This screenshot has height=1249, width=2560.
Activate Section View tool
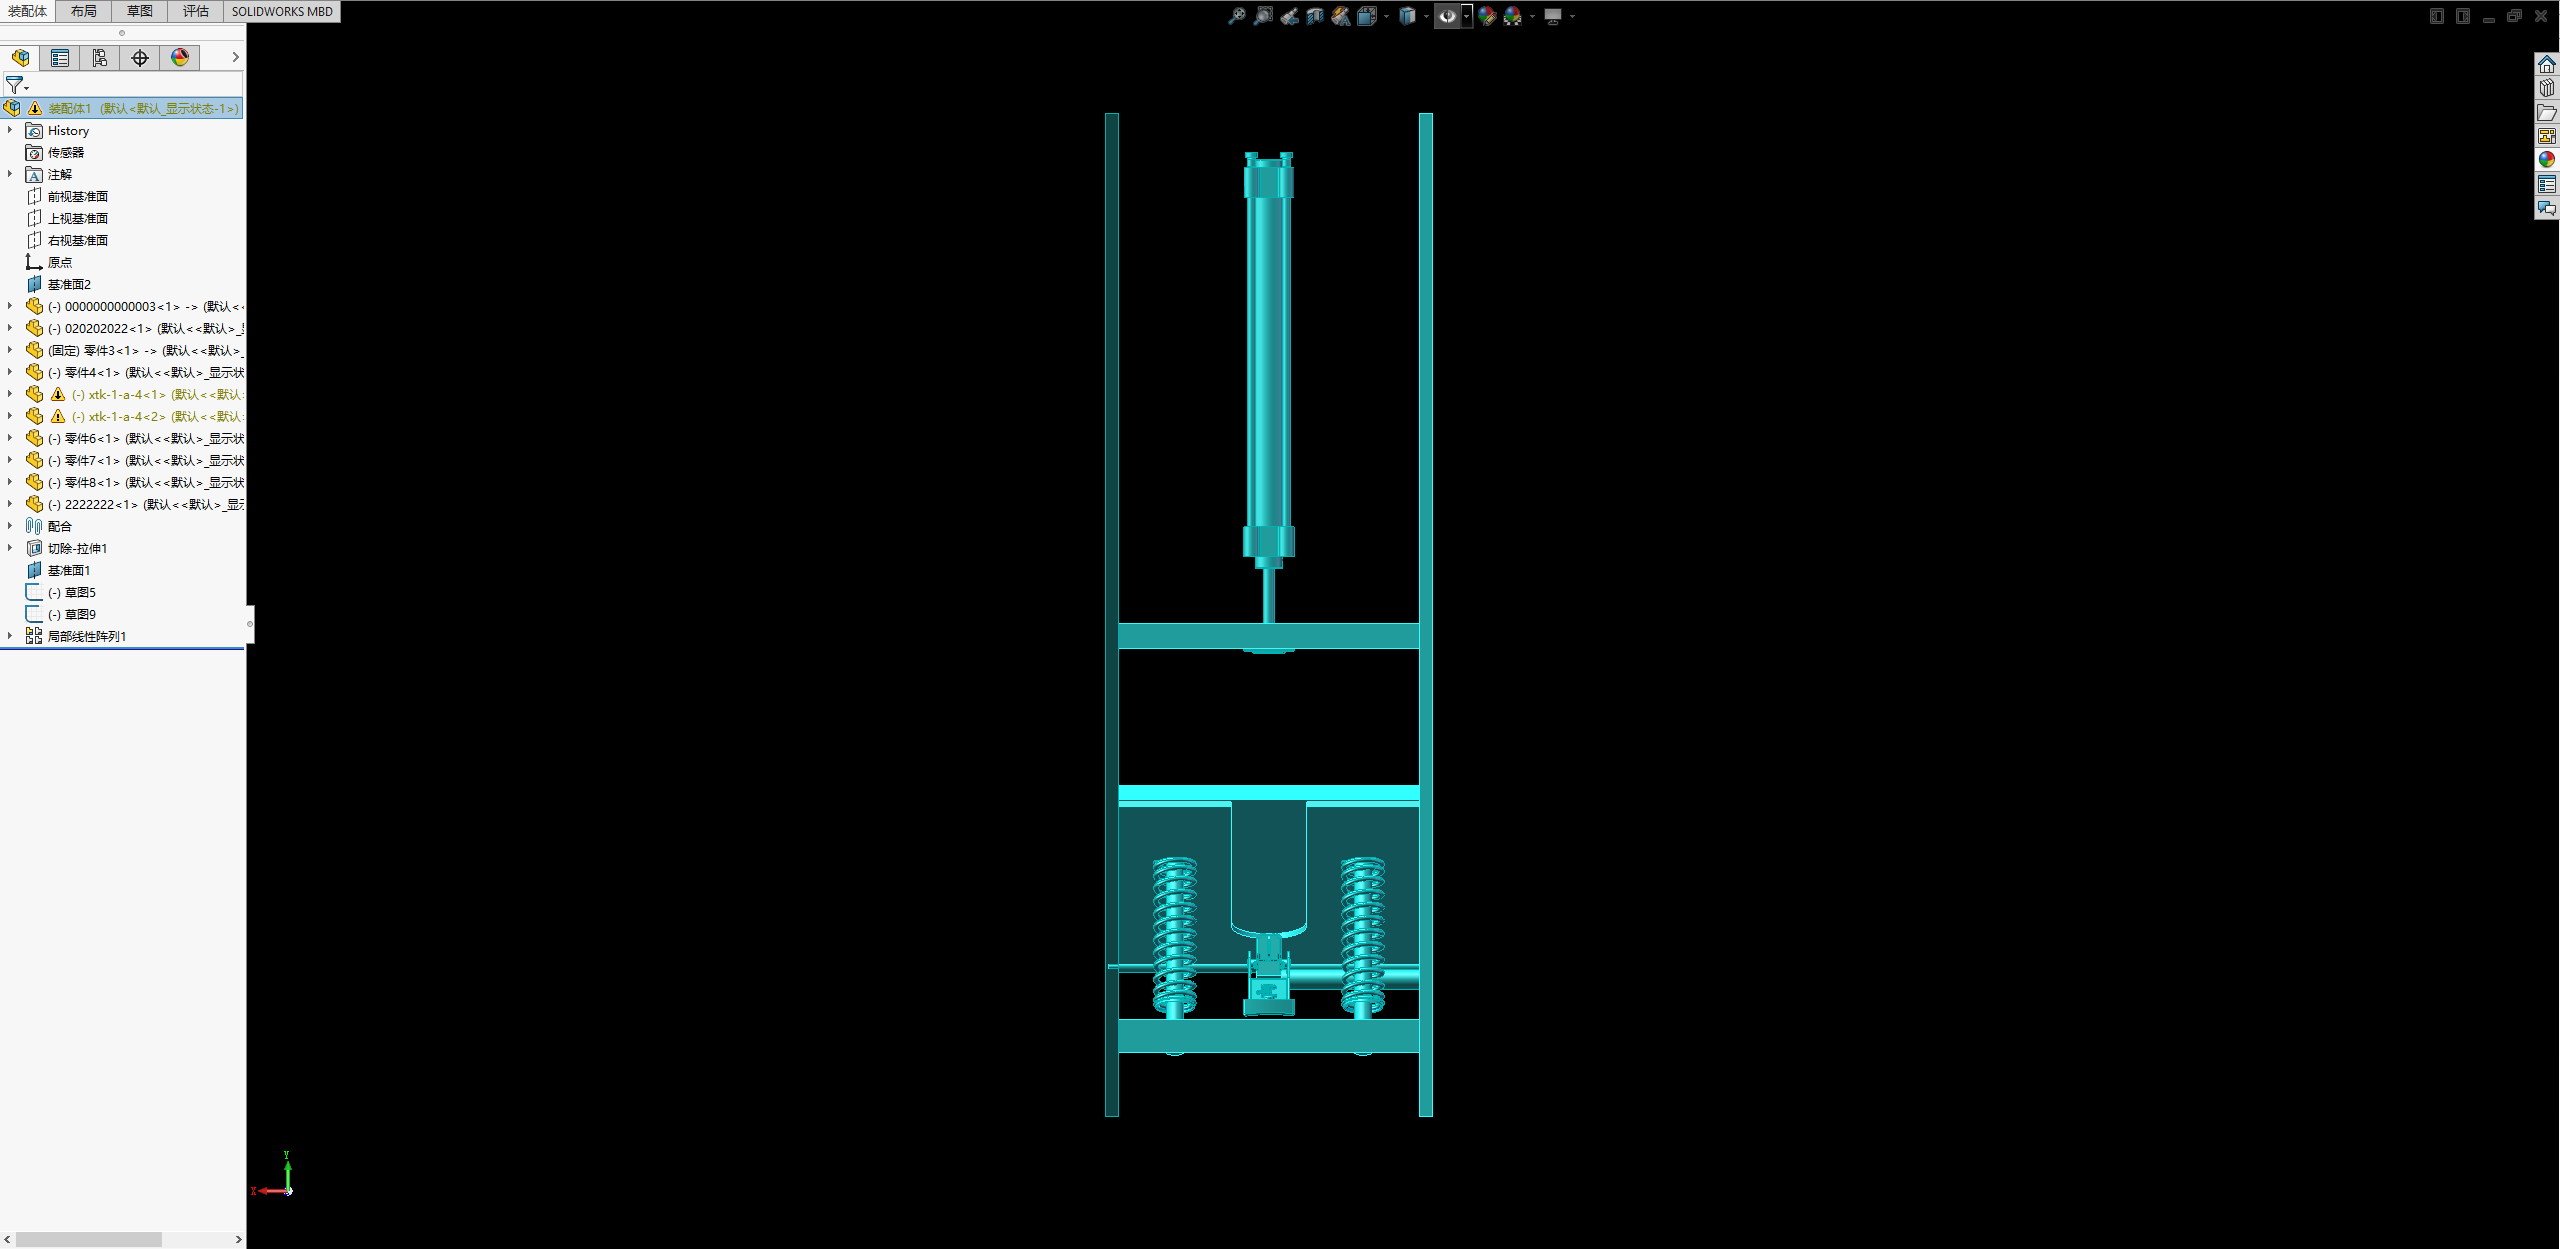click(x=1315, y=16)
